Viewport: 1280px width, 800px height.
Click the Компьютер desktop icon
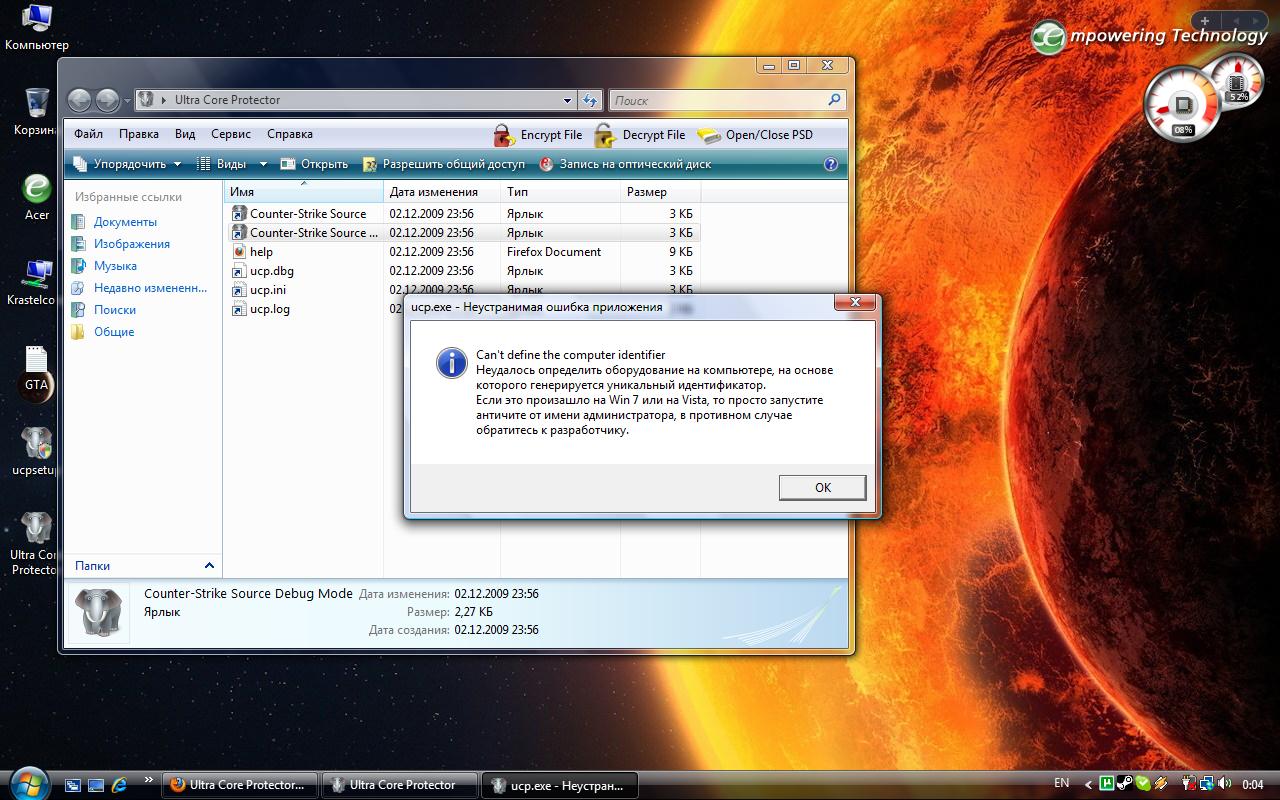coord(37,28)
